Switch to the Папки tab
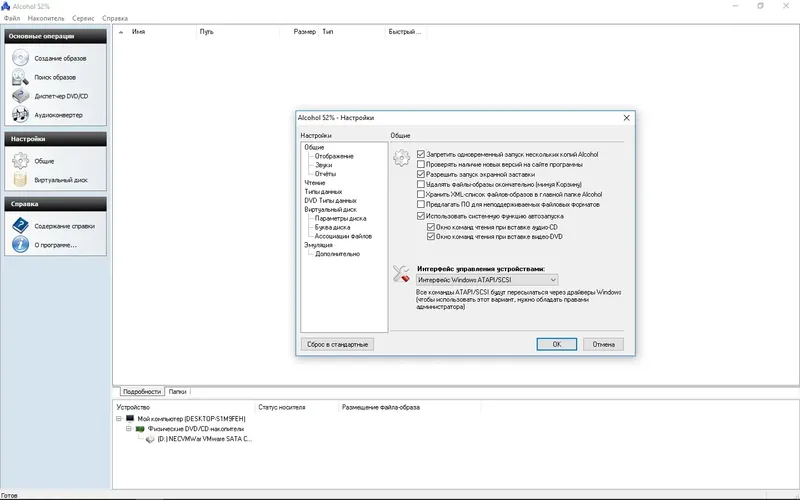800x500 pixels. pos(178,392)
